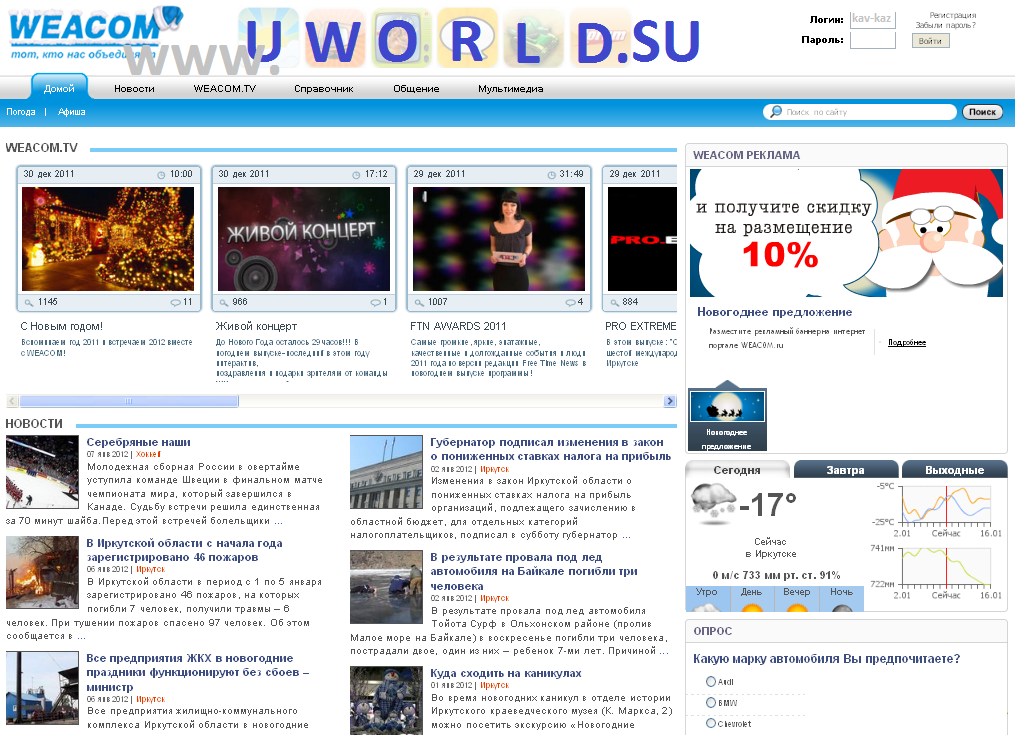Open the Общение menu item
The image size is (1015, 735).
[416, 89]
